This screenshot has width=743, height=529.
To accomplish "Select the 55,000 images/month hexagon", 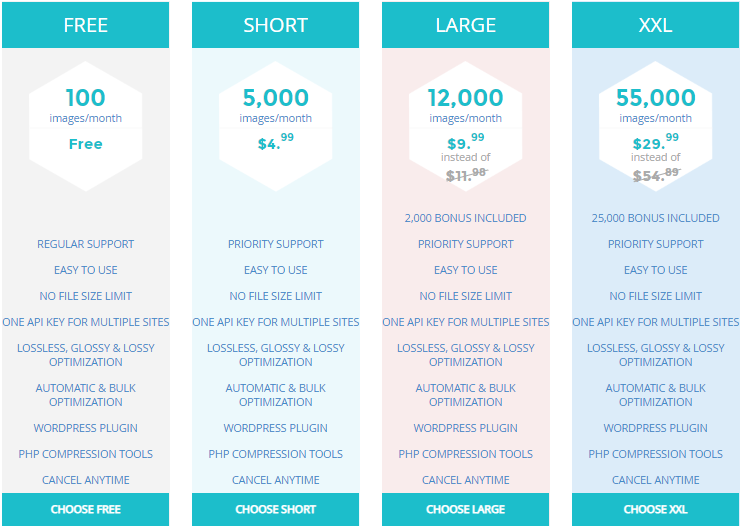I will (x=655, y=126).
